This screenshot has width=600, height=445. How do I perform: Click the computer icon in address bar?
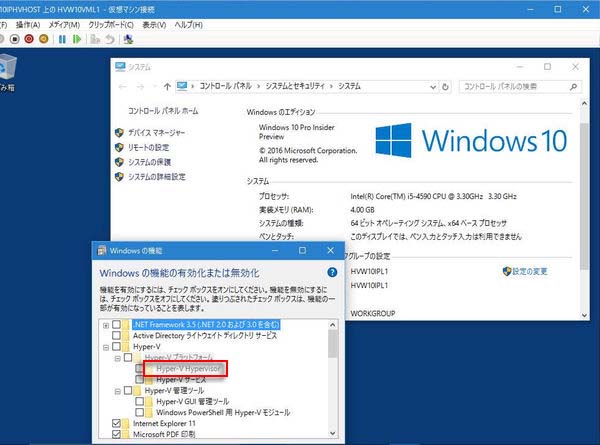coord(182,86)
